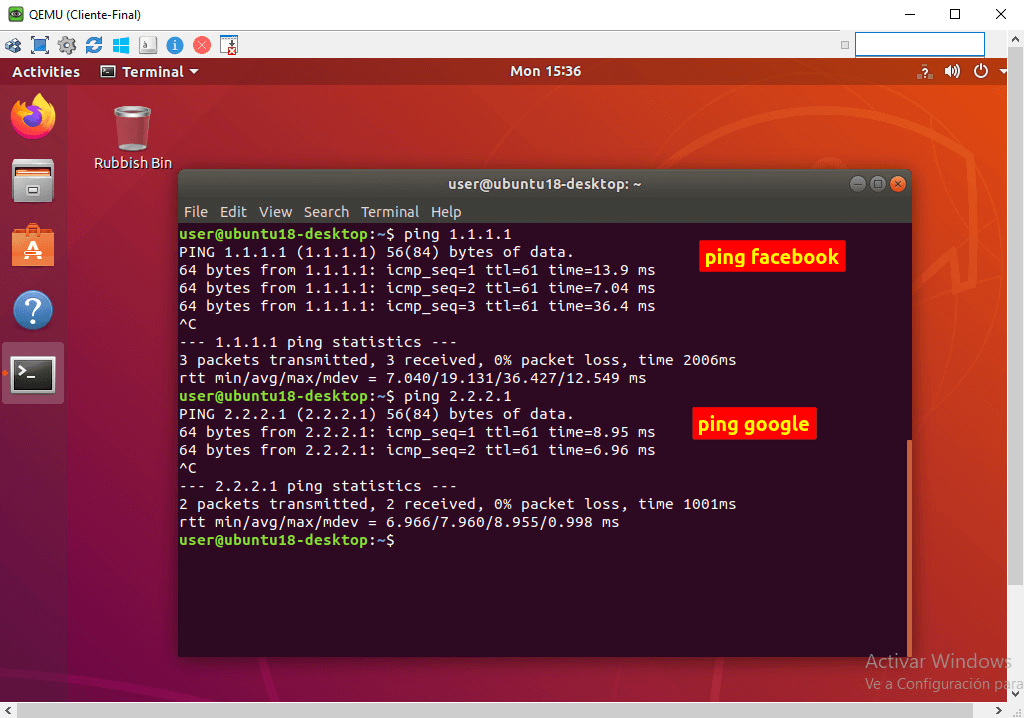
Task: Click the empty input field in the viewer toolbar
Action: [x=920, y=44]
